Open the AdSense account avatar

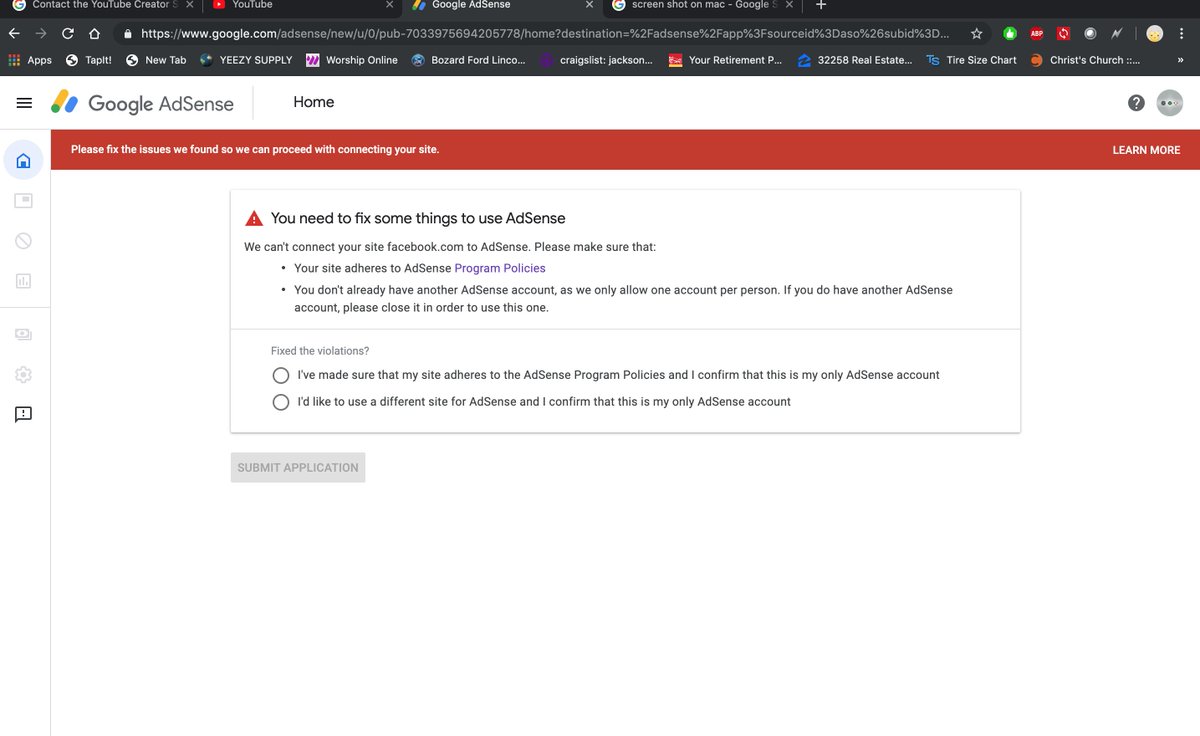coord(1169,103)
